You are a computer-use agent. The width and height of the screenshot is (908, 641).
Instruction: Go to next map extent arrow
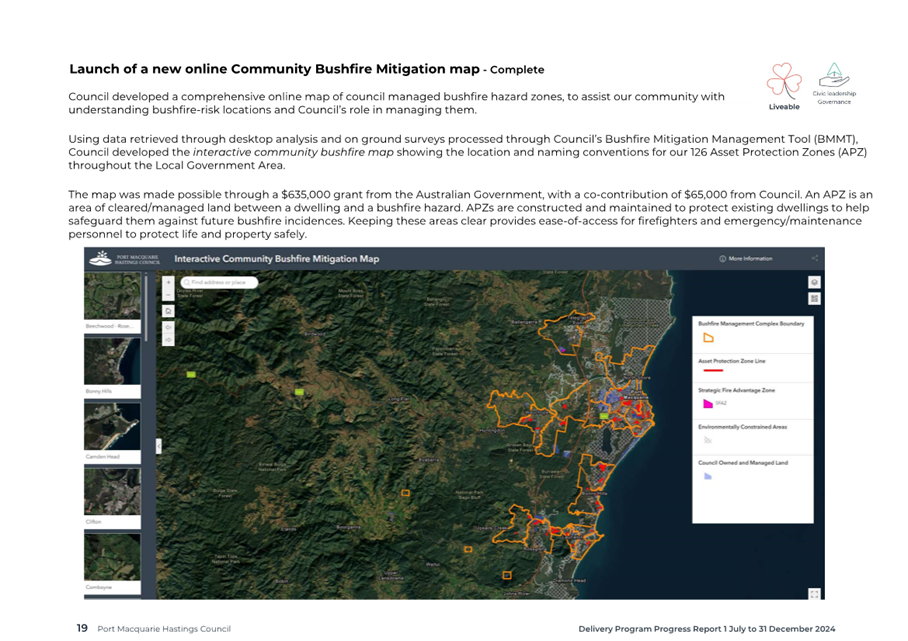point(169,340)
